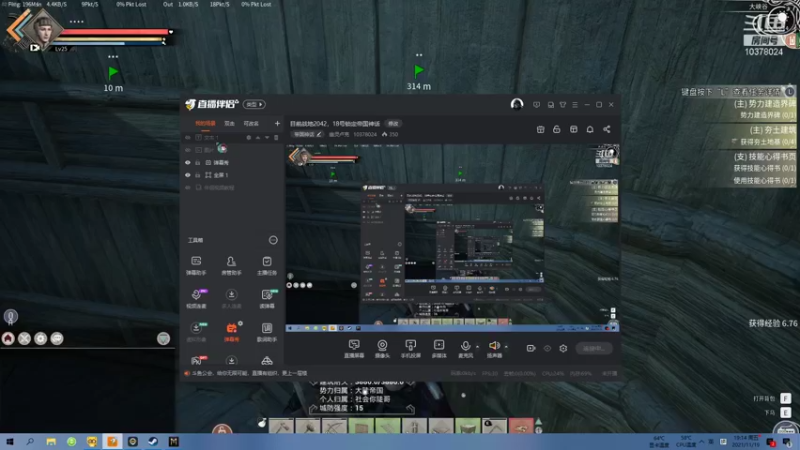The image size is (800, 450).
Task: Hide the 全屏 1 source layer
Action: point(188,175)
